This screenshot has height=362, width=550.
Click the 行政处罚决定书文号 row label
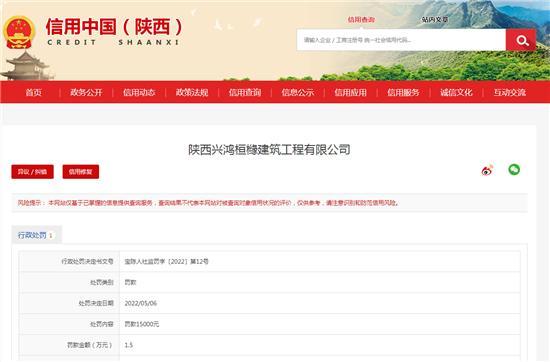pos(87,262)
